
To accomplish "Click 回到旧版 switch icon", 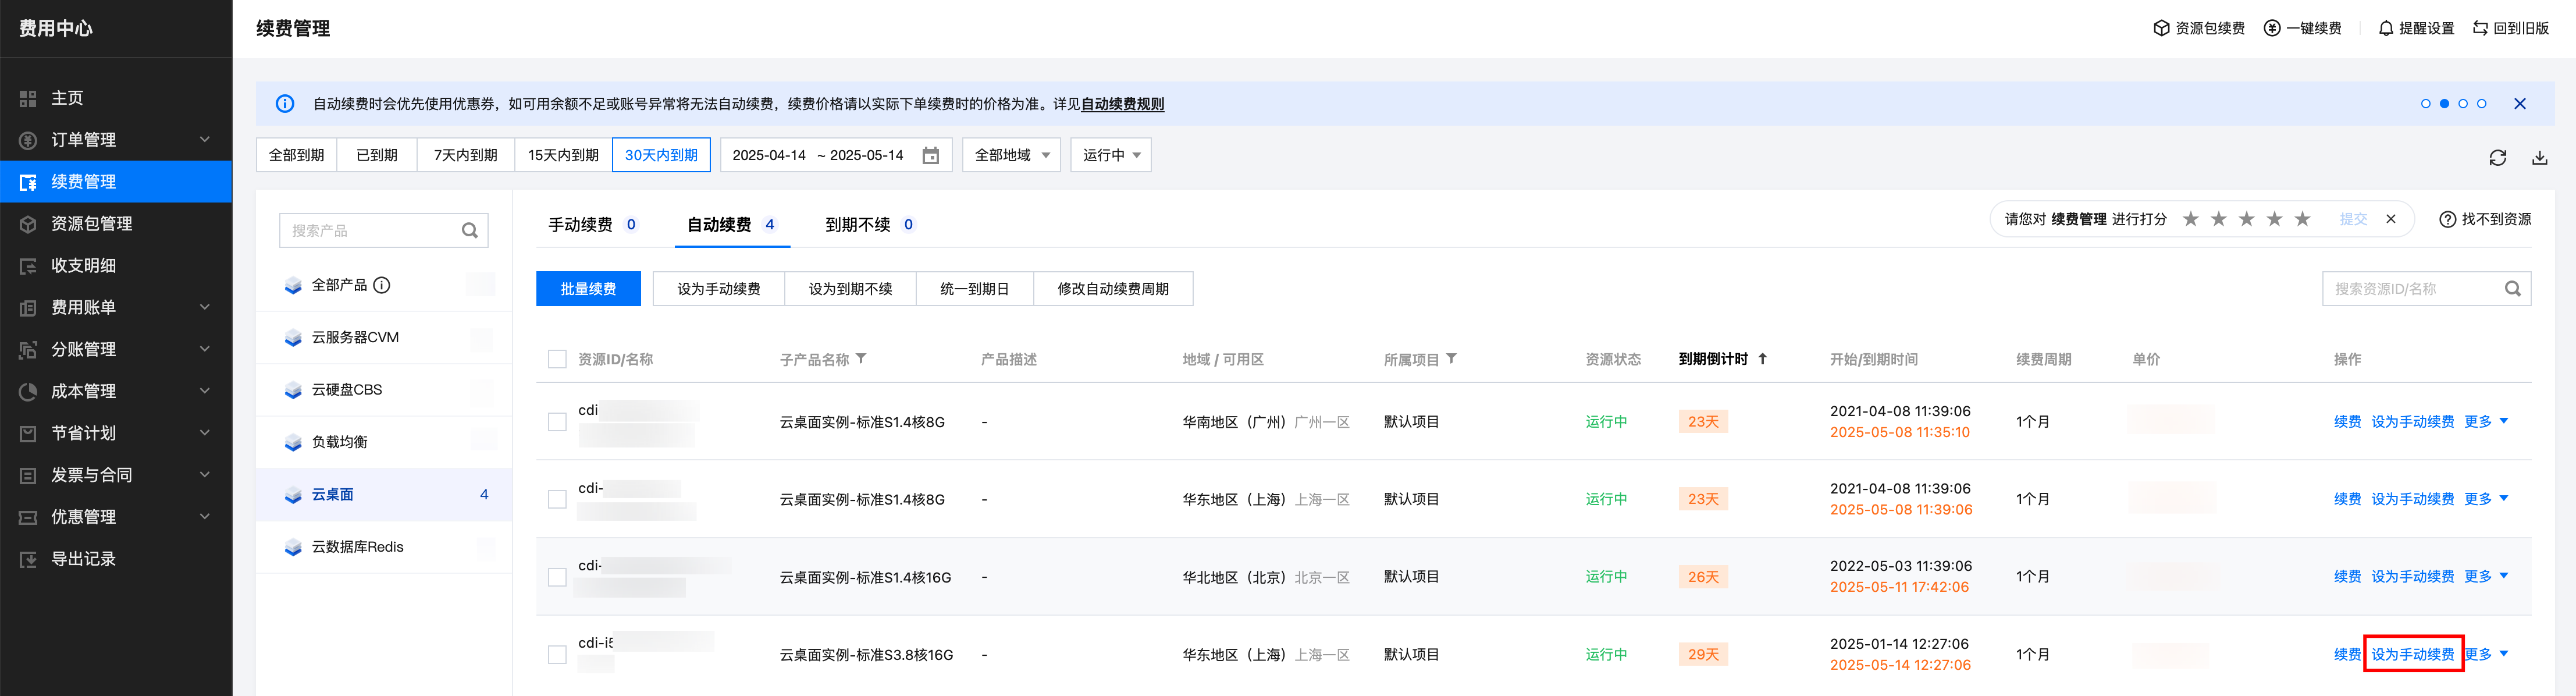I will (2480, 28).
